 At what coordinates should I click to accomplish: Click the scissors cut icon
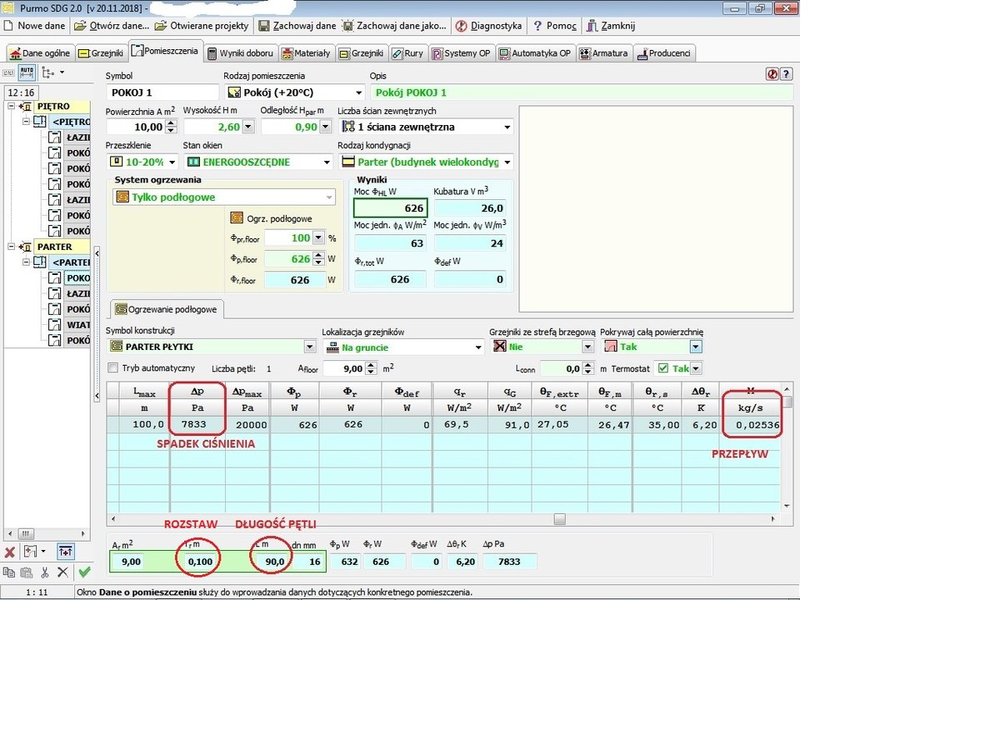[44, 572]
